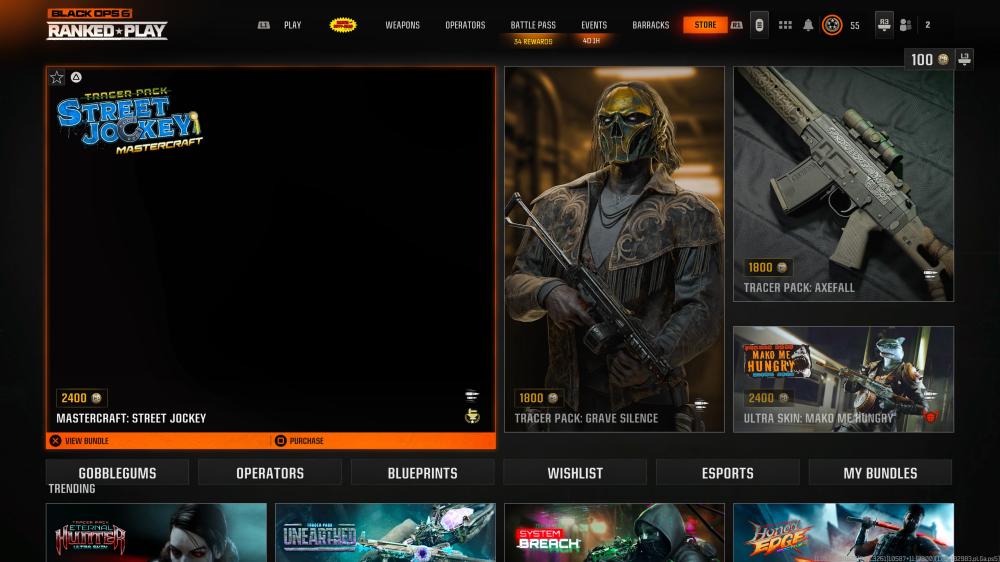Open Honor Edge trending bundle
Viewport: 1000px width, 562px height.
pos(843,533)
